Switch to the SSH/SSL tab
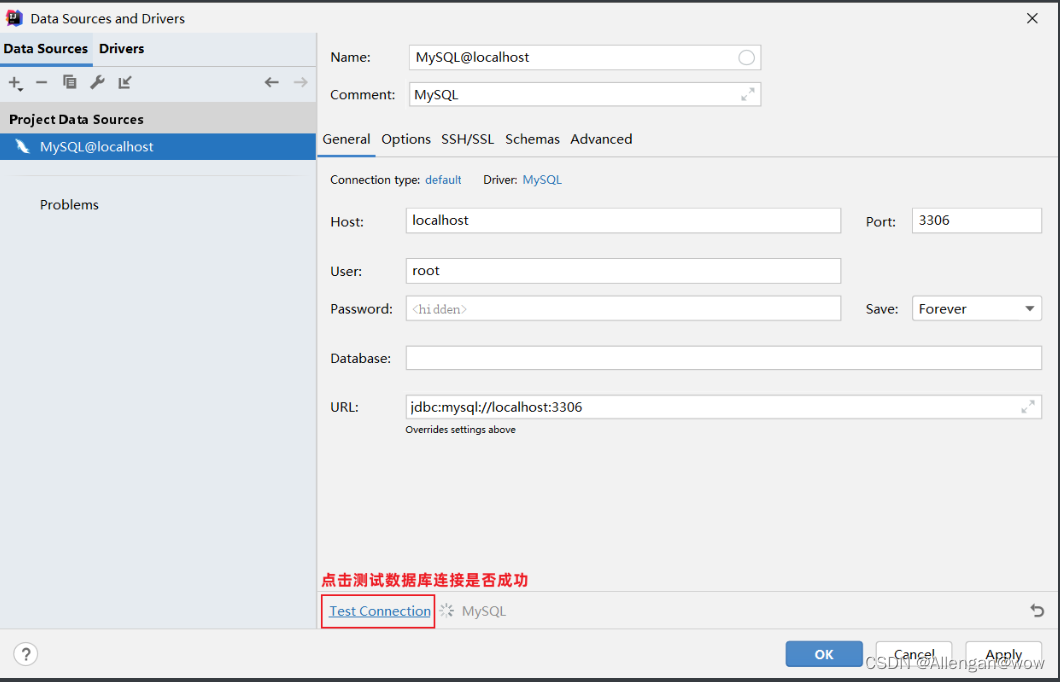1060x682 pixels. (468, 139)
